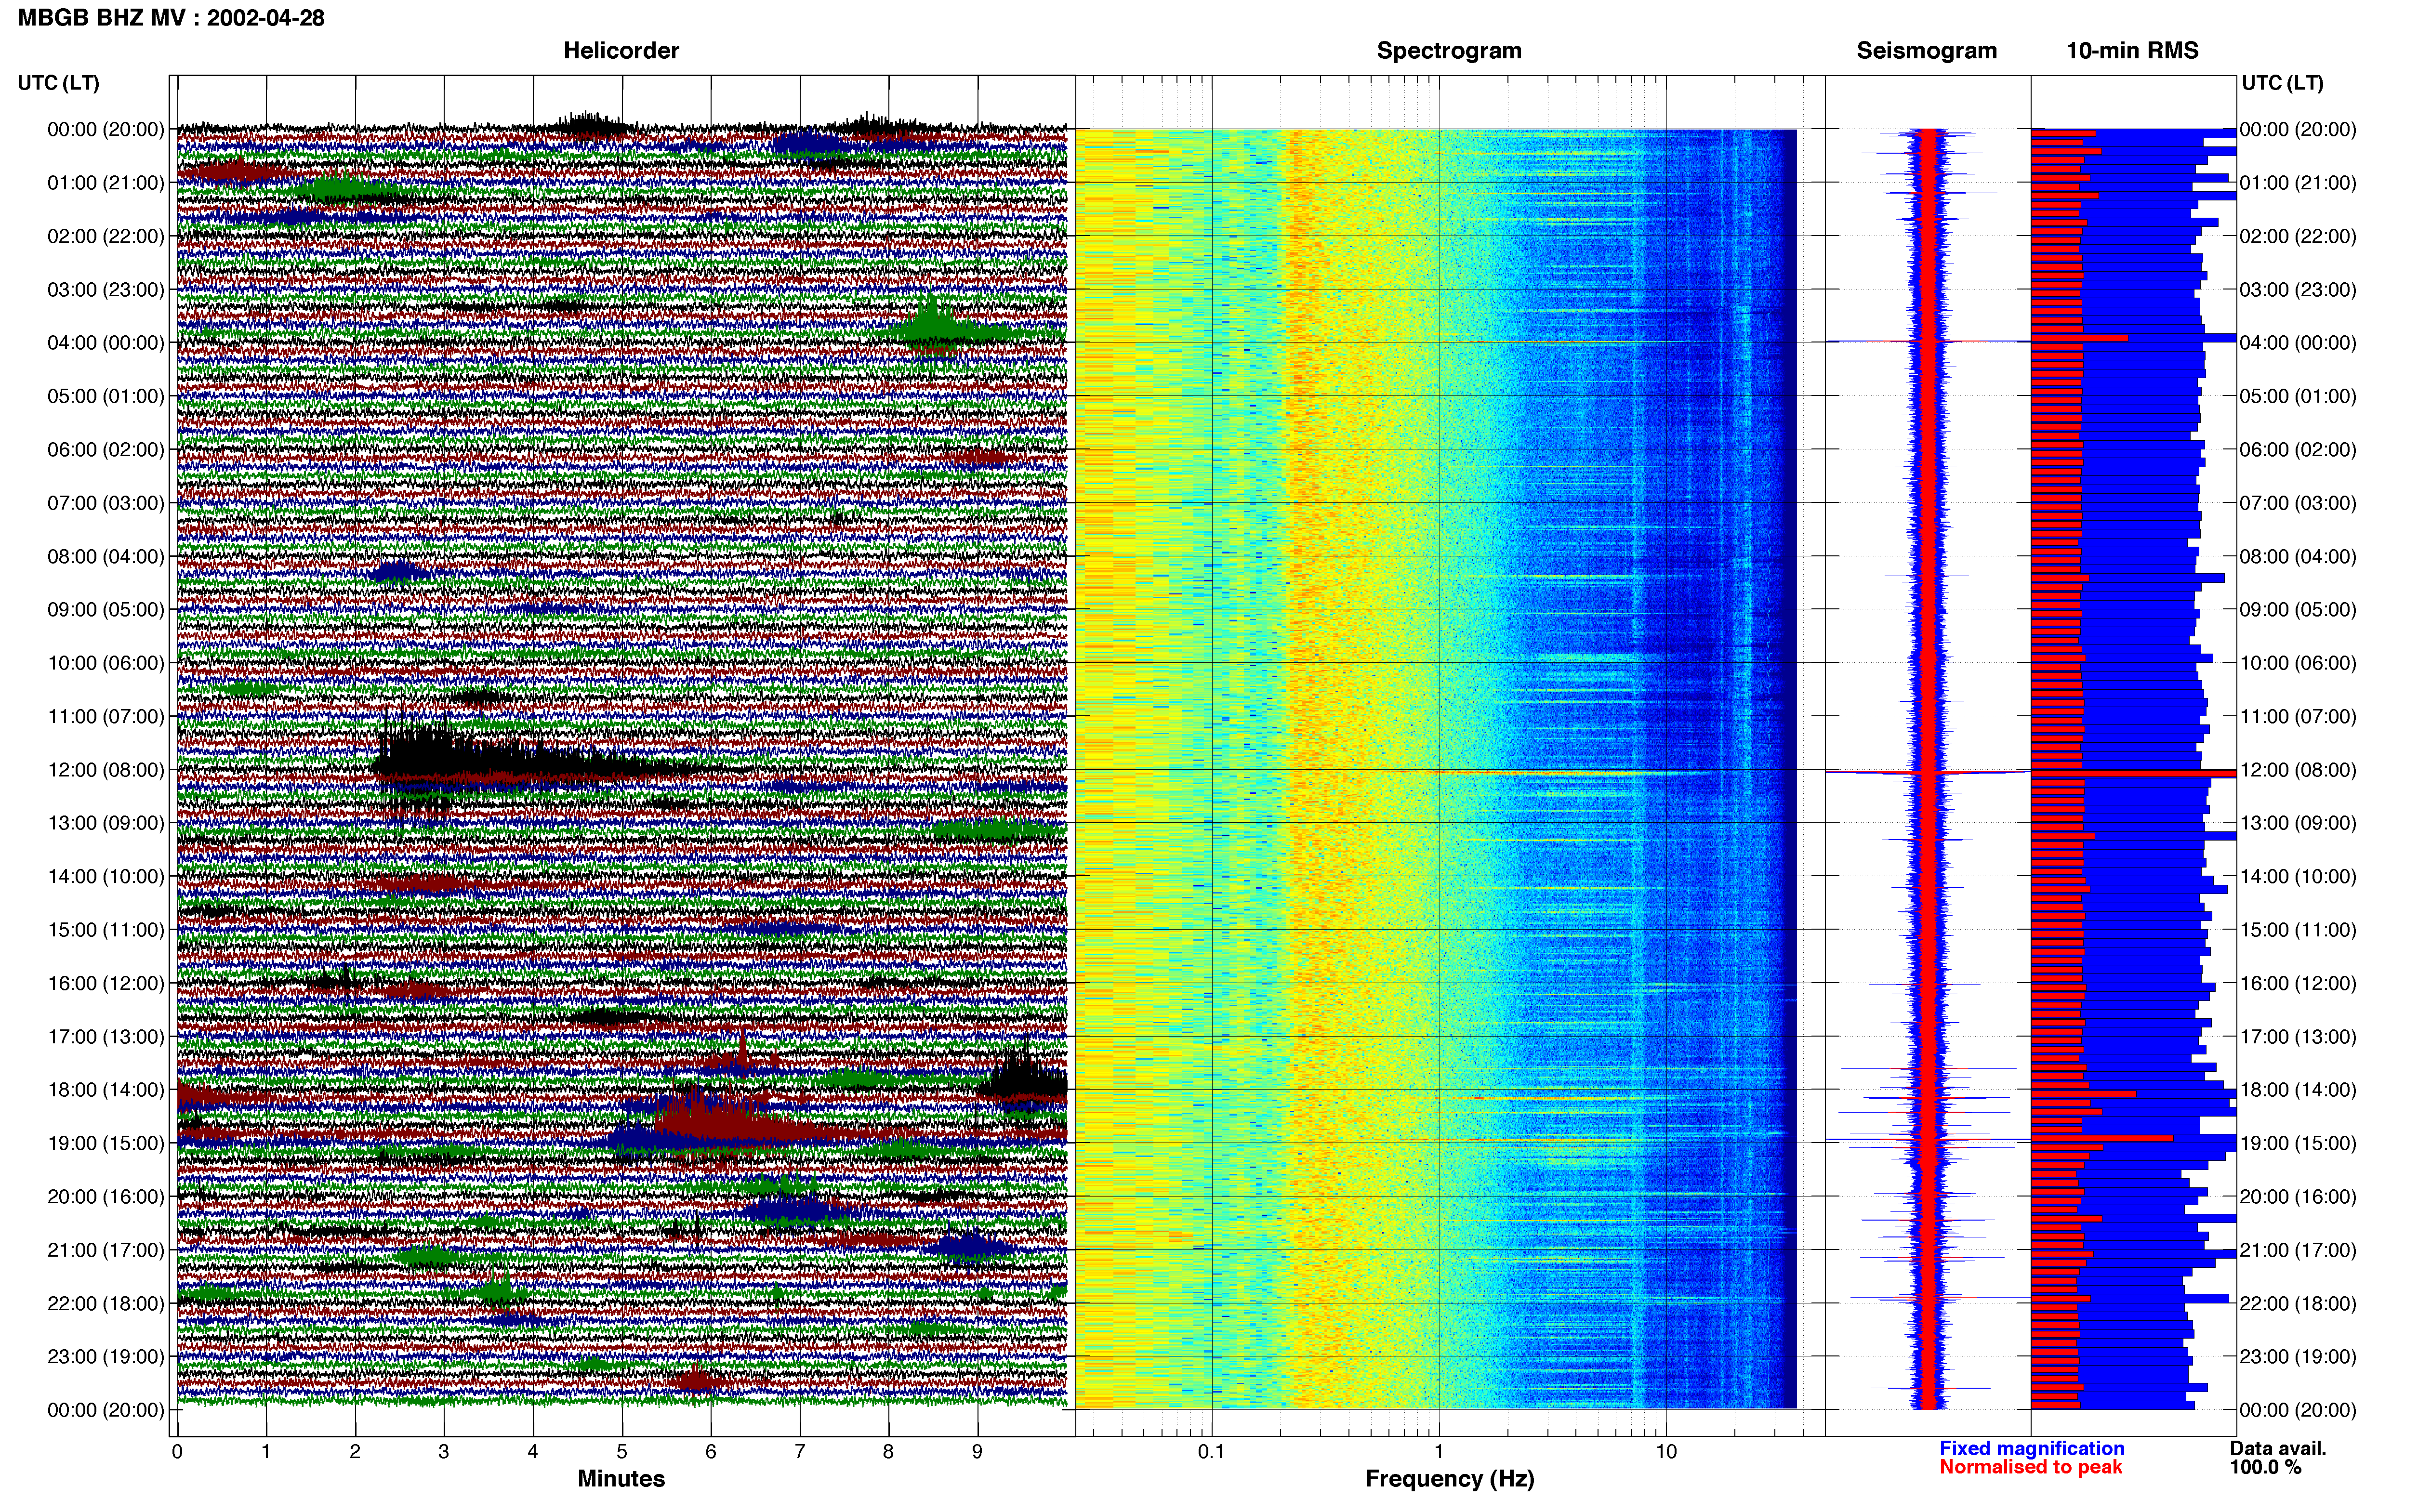Click '13:00 (09:00)' on the Helicorder time axis
2418x1512 pixels.
tap(106, 823)
